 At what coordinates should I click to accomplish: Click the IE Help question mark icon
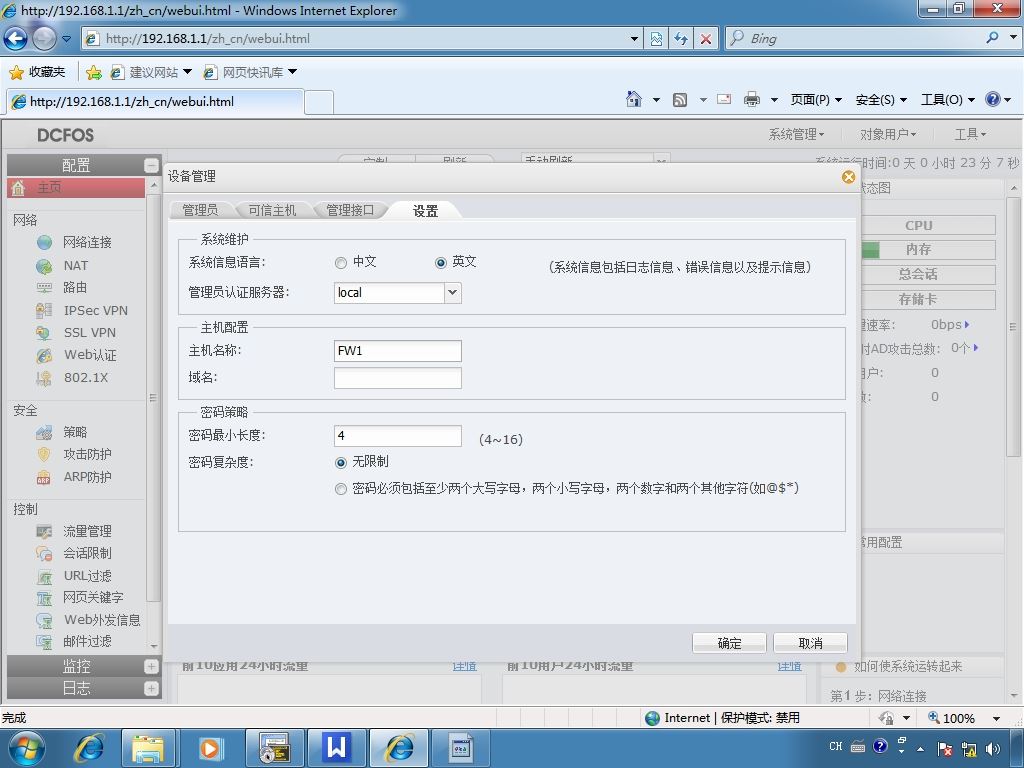click(x=993, y=99)
